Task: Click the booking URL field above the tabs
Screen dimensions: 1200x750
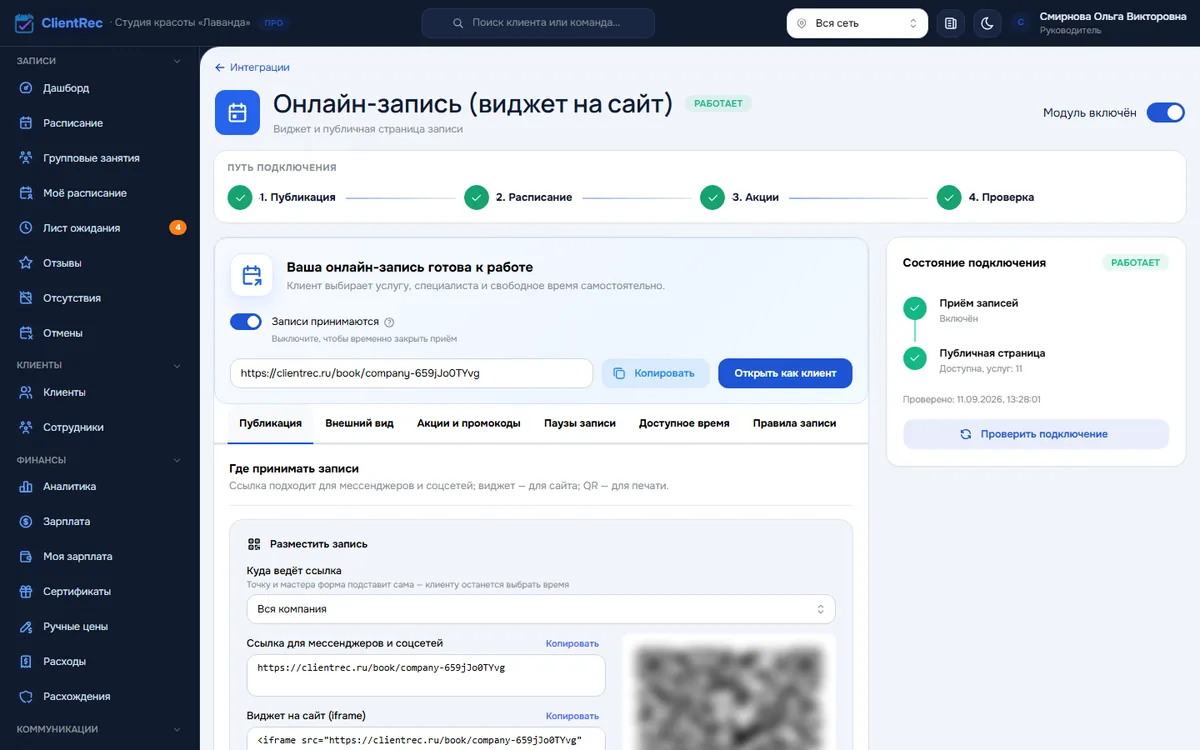Action: (x=411, y=373)
